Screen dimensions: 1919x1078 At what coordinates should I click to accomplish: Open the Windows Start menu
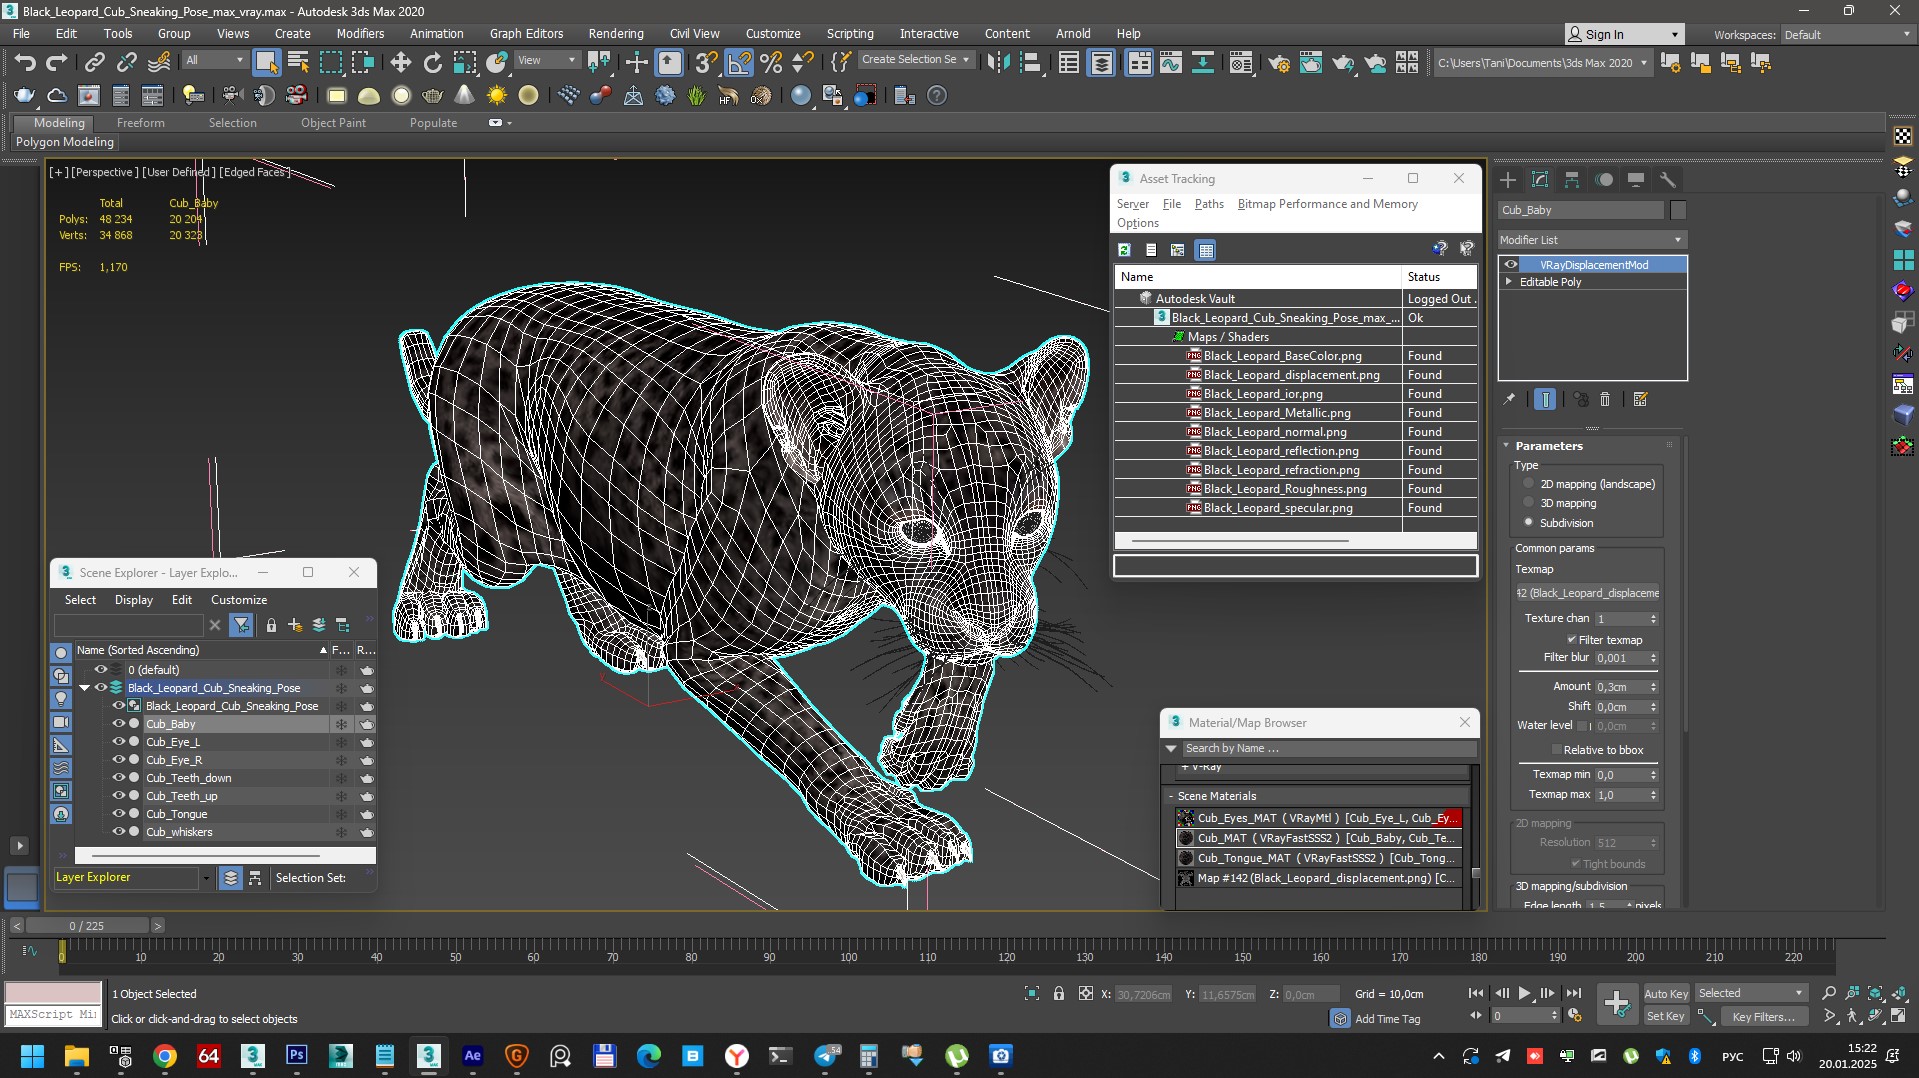32,1055
